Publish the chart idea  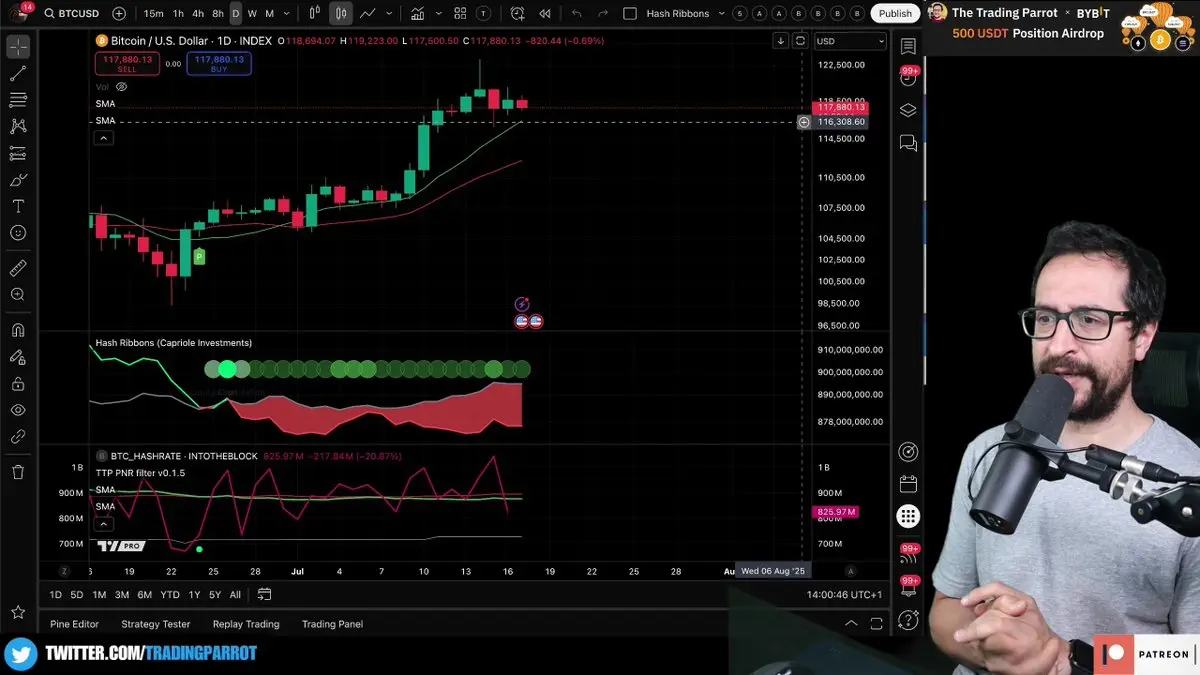(x=895, y=14)
